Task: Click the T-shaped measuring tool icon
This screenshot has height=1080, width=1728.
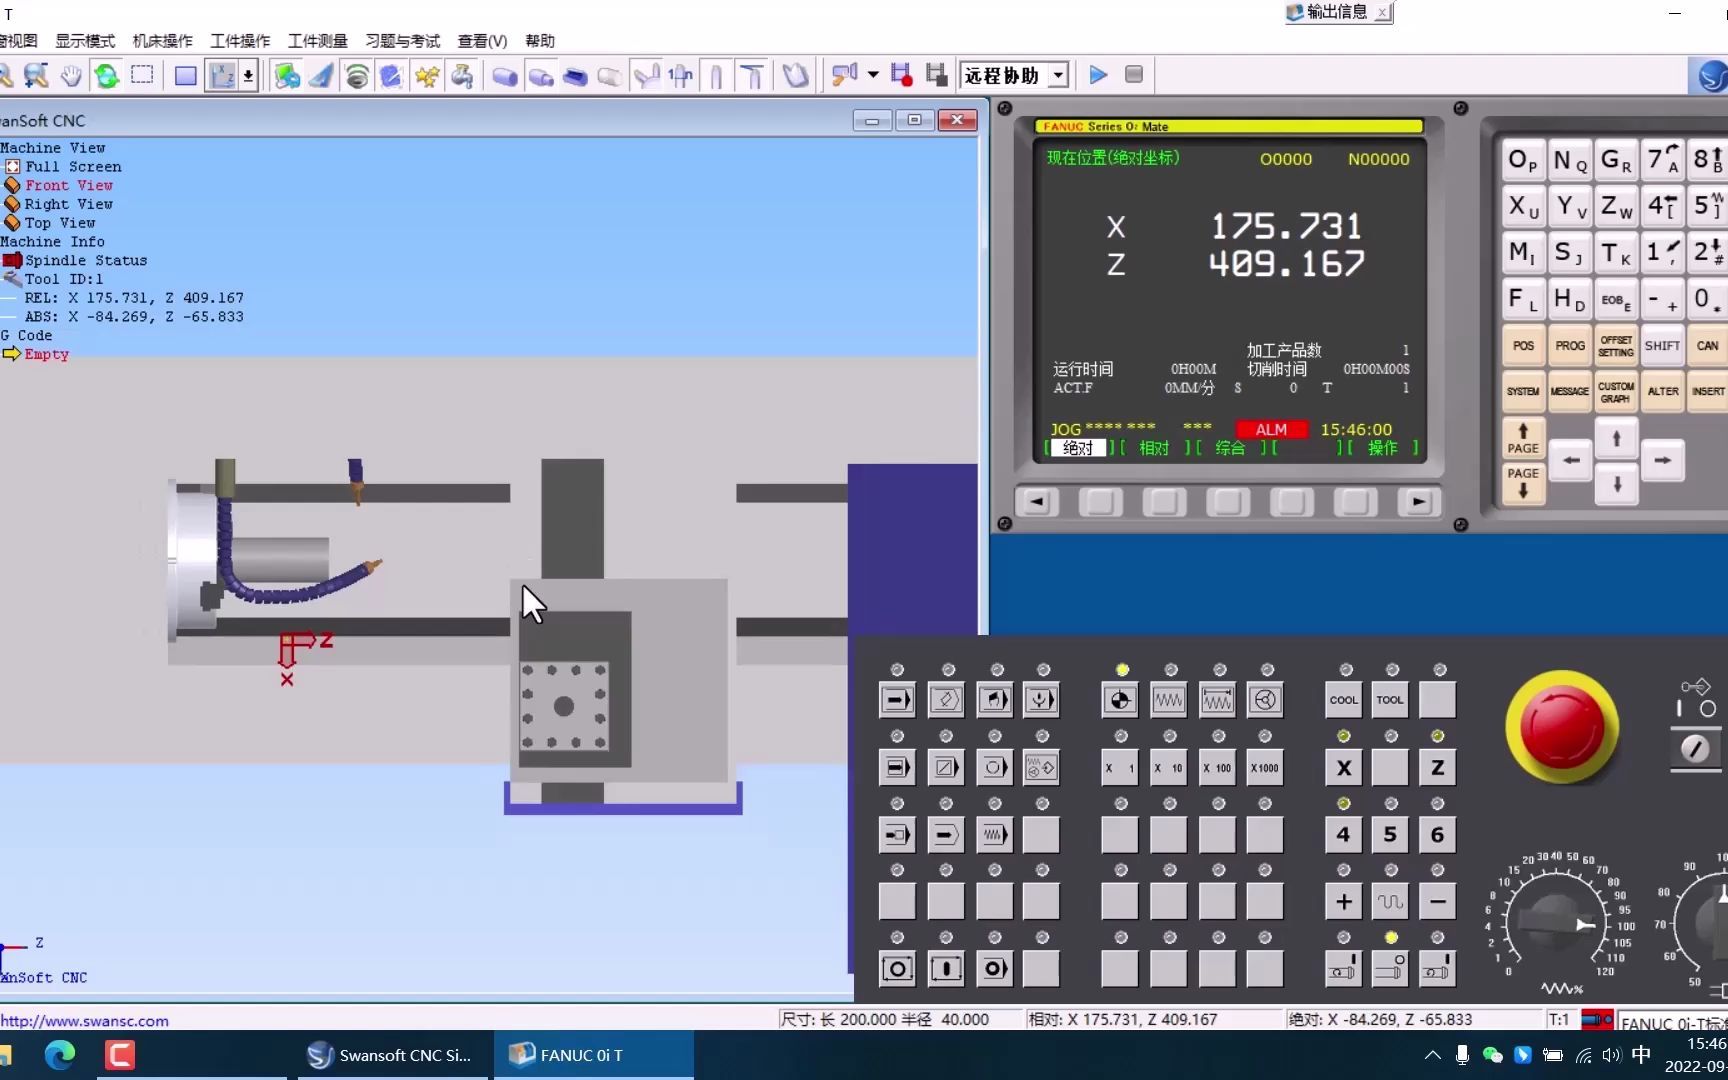Action: tap(752, 75)
